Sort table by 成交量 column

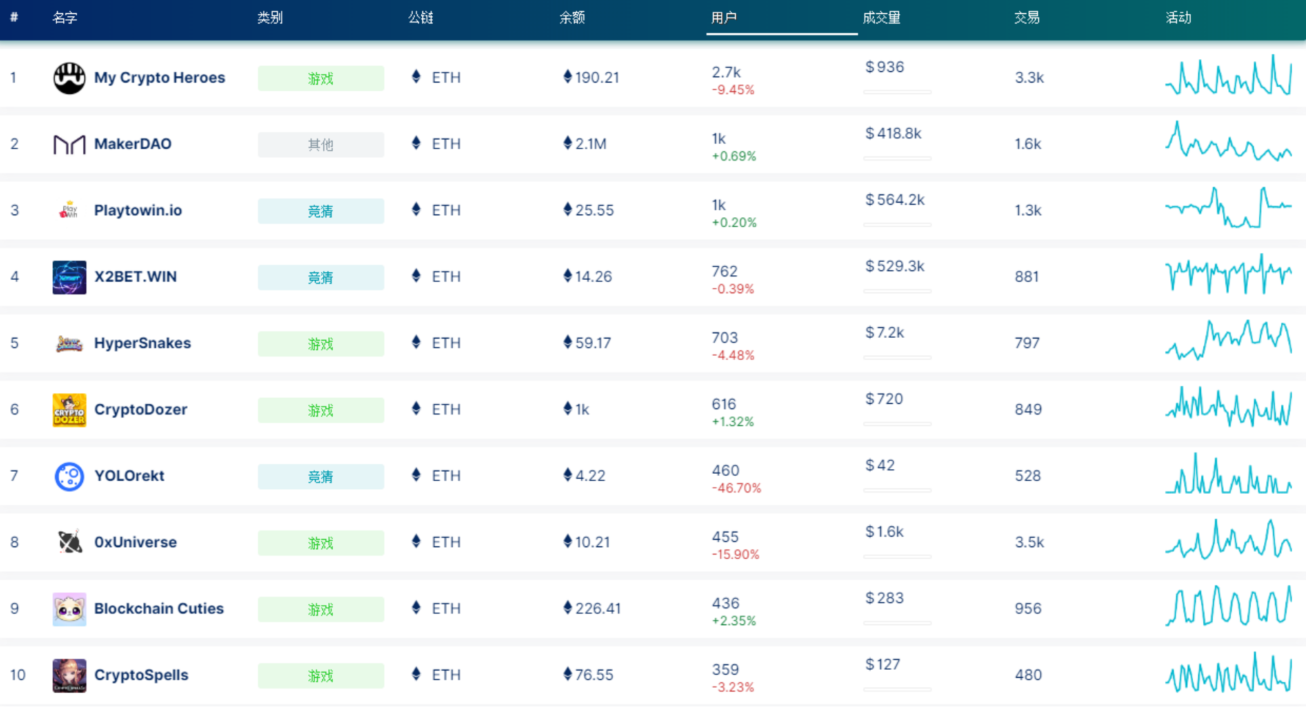coord(881,18)
